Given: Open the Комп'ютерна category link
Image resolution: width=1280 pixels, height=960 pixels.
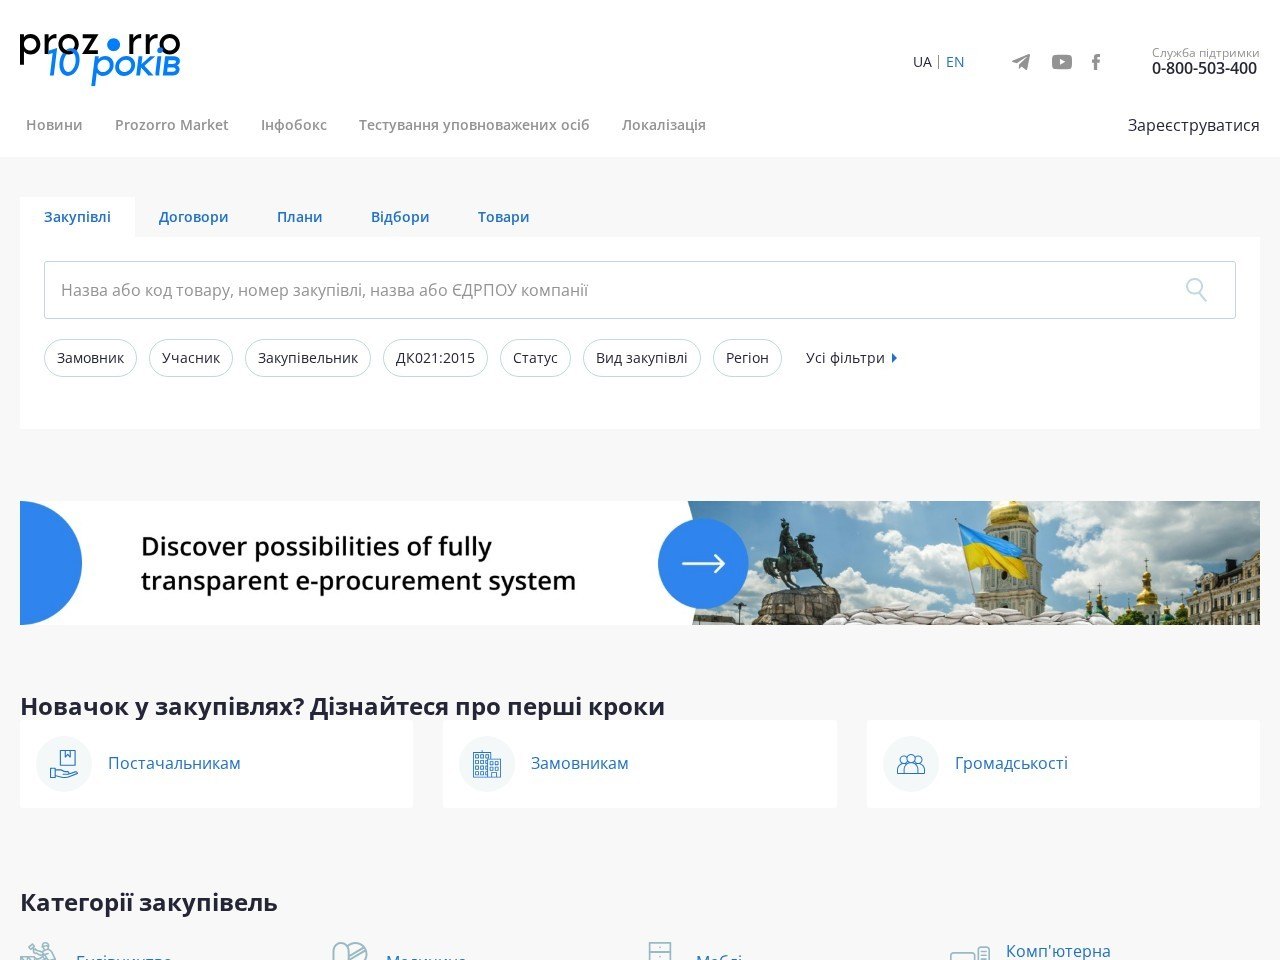Looking at the screenshot, I should (1058, 951).
